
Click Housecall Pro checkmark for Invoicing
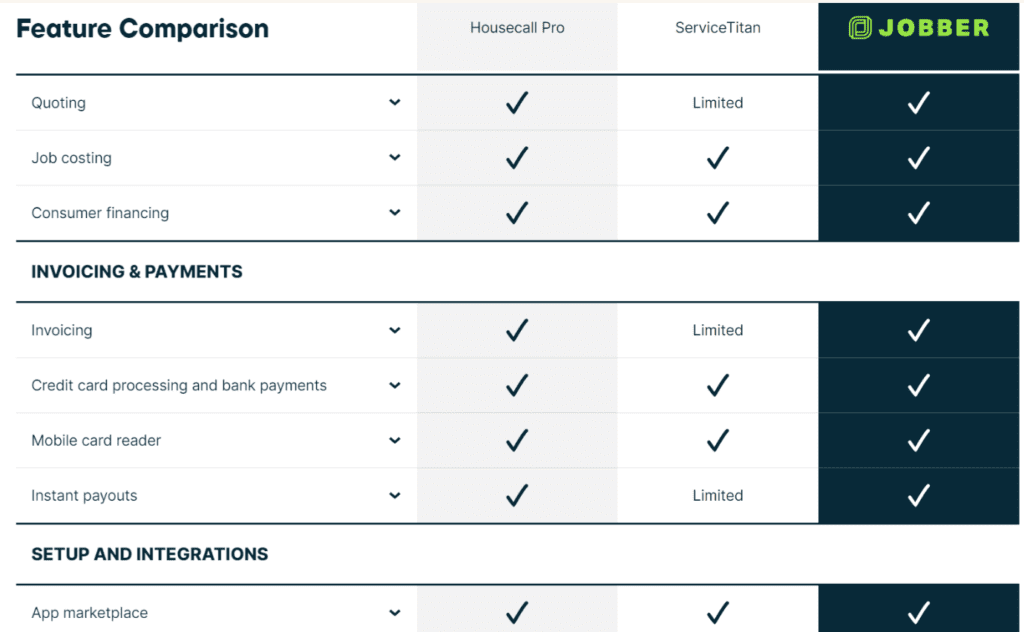point(517,330)
